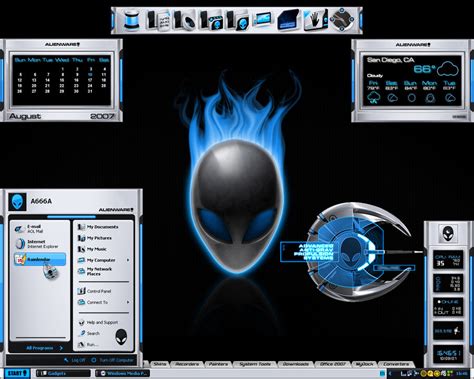
Task: Launch Internet Explorer from the Start menu
Action: tap(39, 244)
